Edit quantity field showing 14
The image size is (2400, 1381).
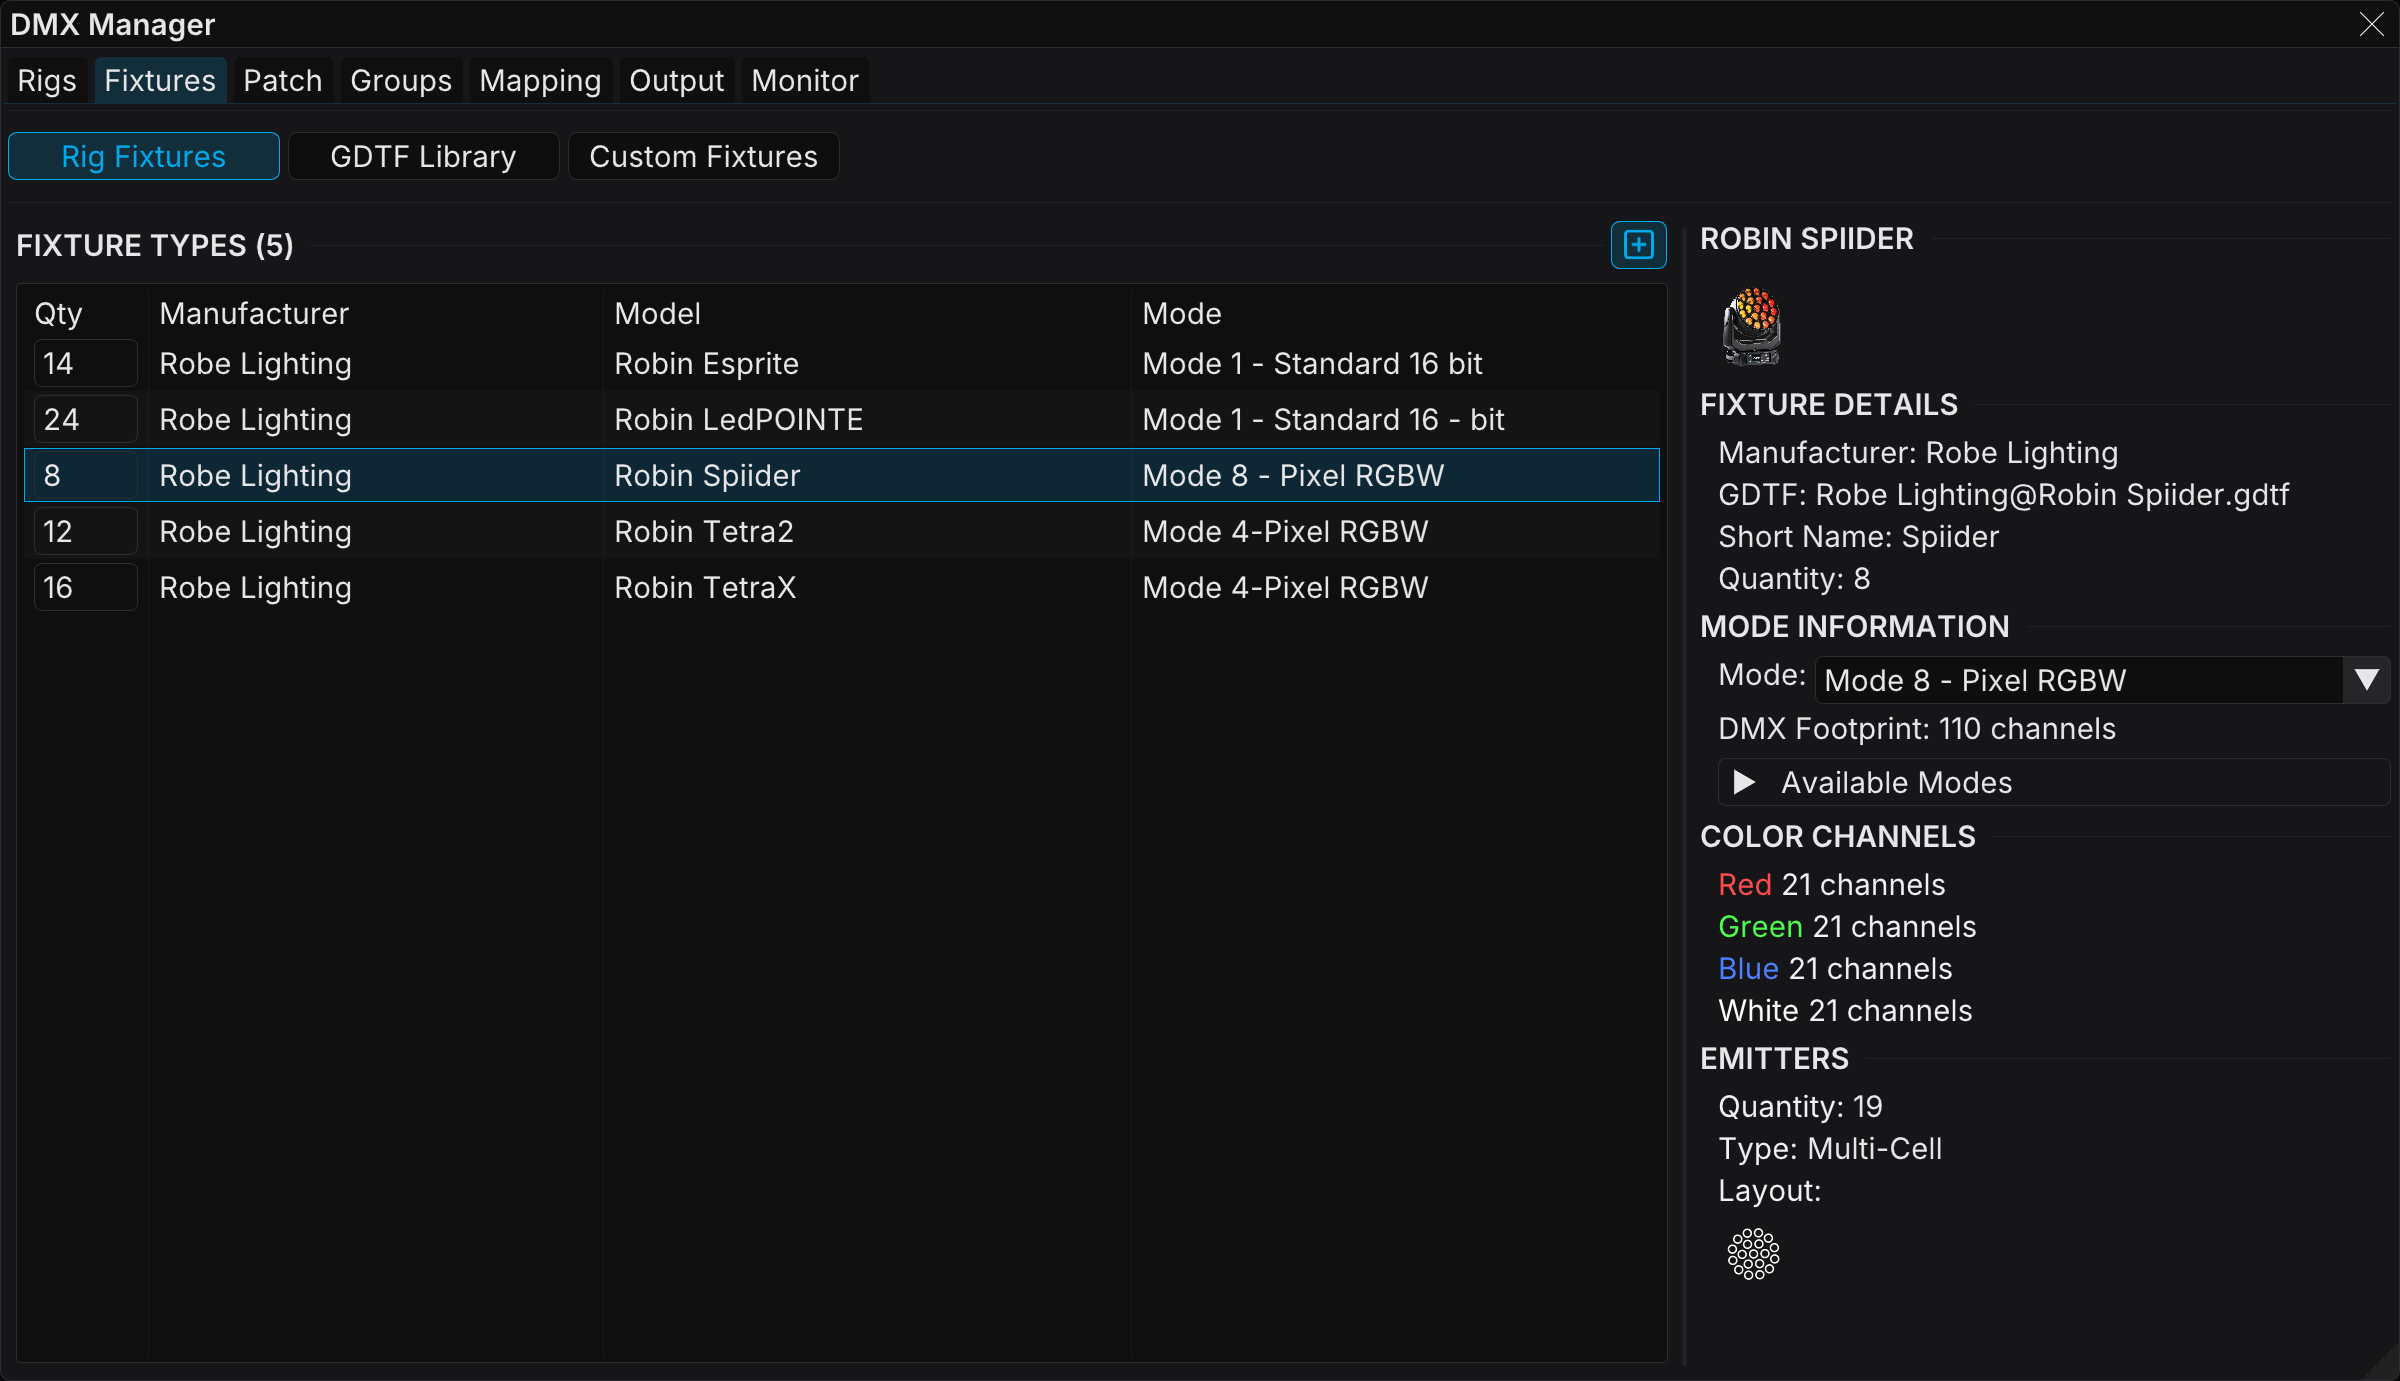coord(85,363)
